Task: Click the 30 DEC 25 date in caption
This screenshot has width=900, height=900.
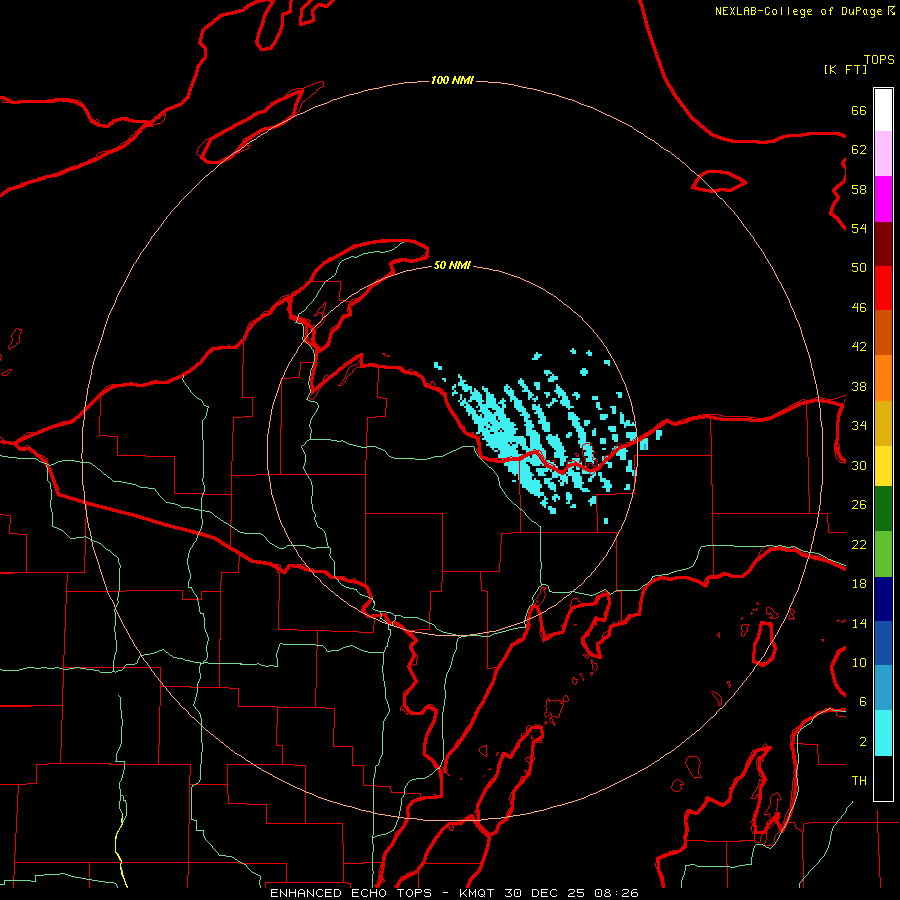Action: tap(544, 893)
